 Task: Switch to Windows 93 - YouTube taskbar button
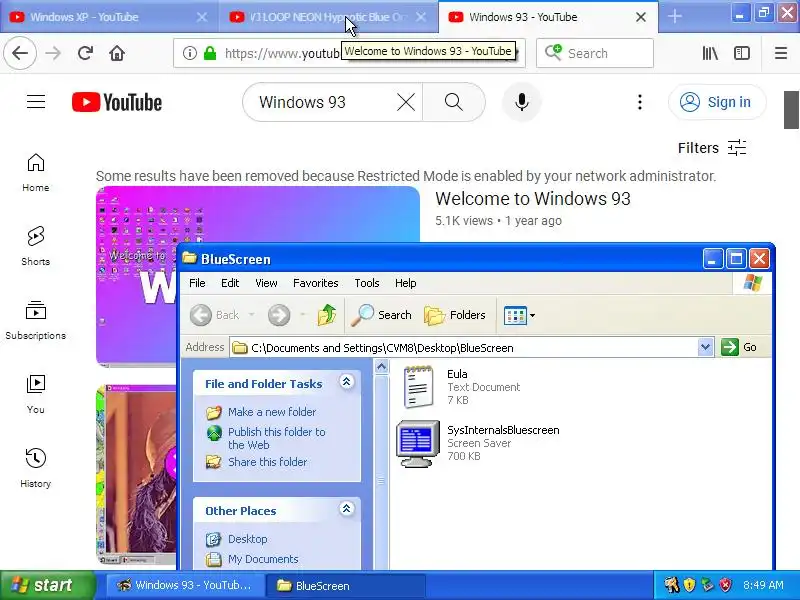[185, 585]
